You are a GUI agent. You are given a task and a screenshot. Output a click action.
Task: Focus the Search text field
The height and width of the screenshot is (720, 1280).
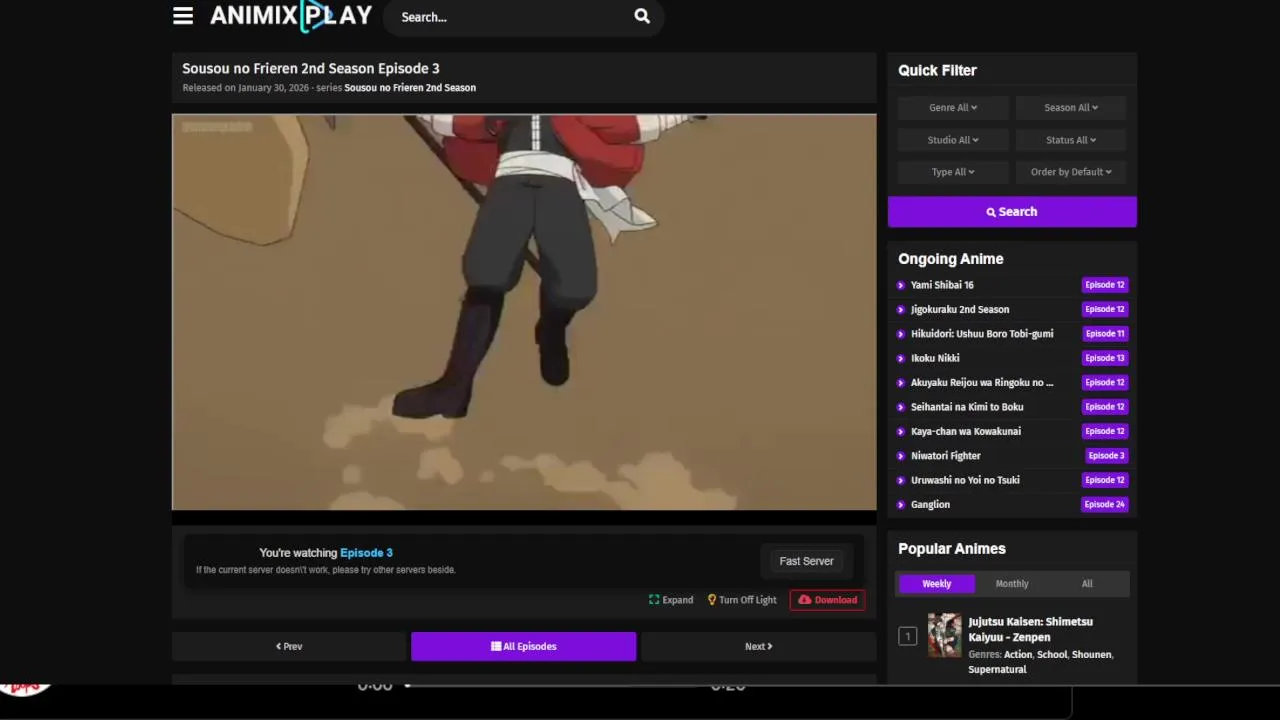[510, 17]
